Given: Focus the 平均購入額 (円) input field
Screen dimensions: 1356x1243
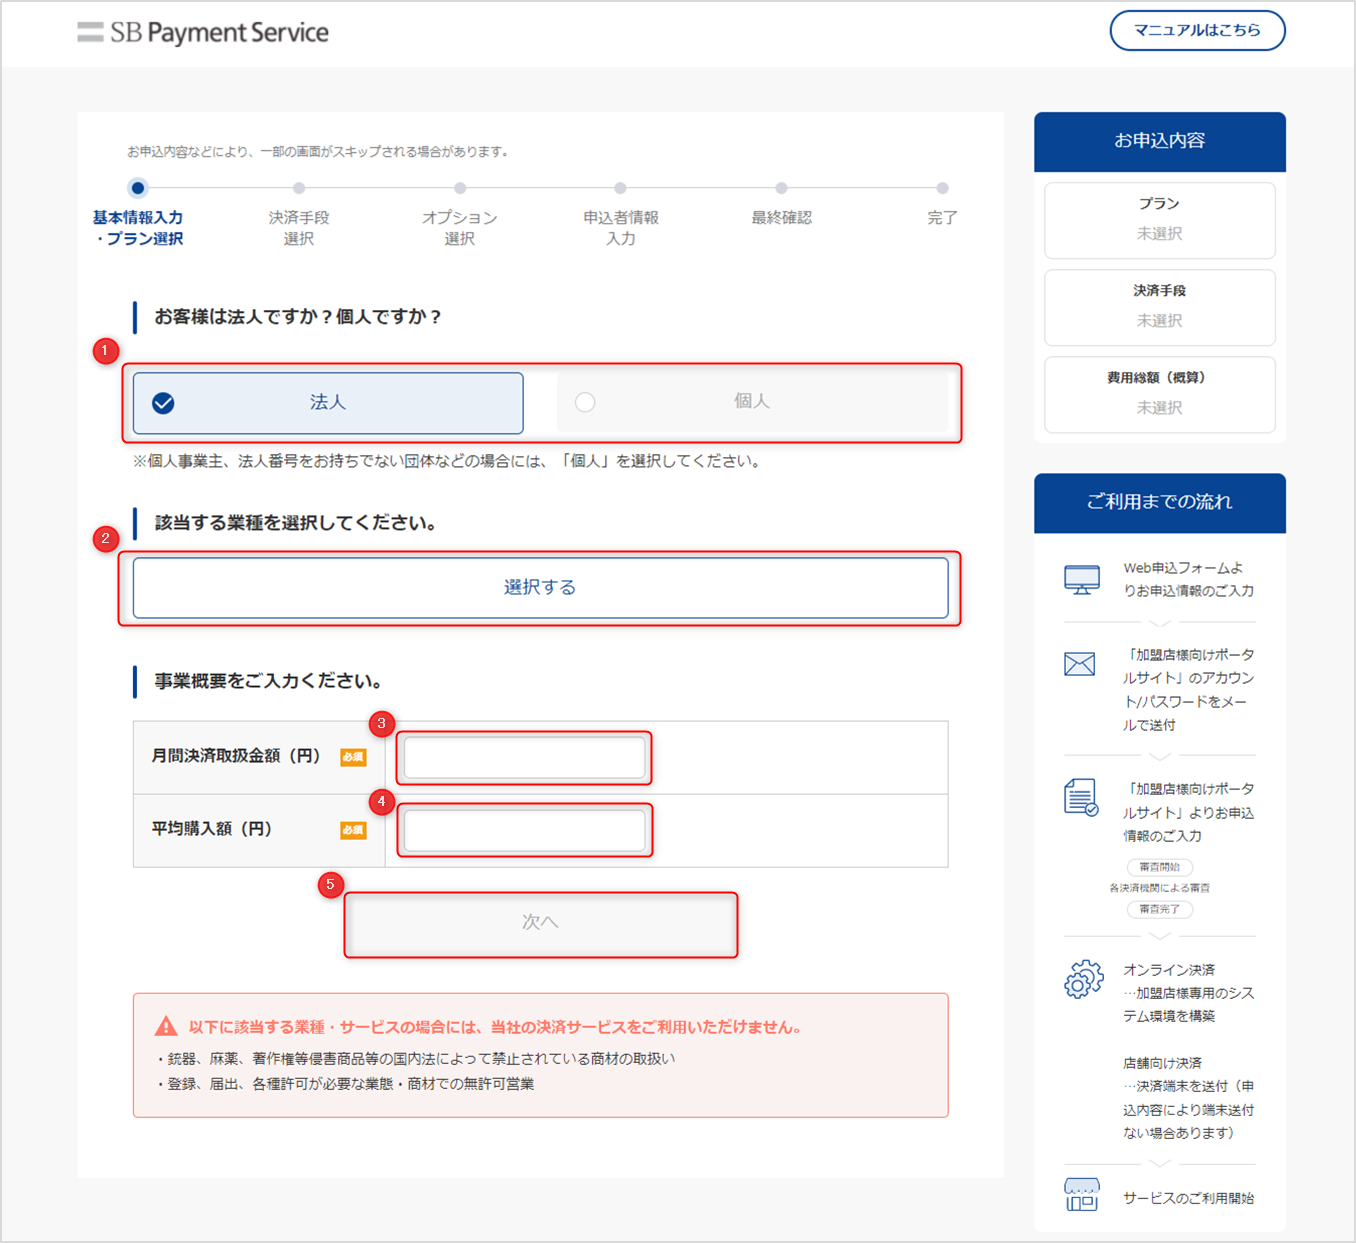Looking at the screenshot, I should [525, 831].
